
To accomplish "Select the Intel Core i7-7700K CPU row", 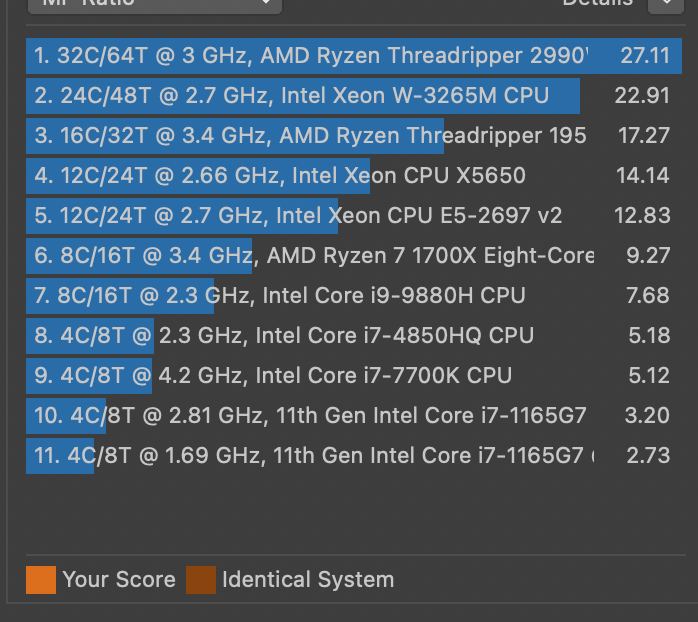I will tap(354, 375).
